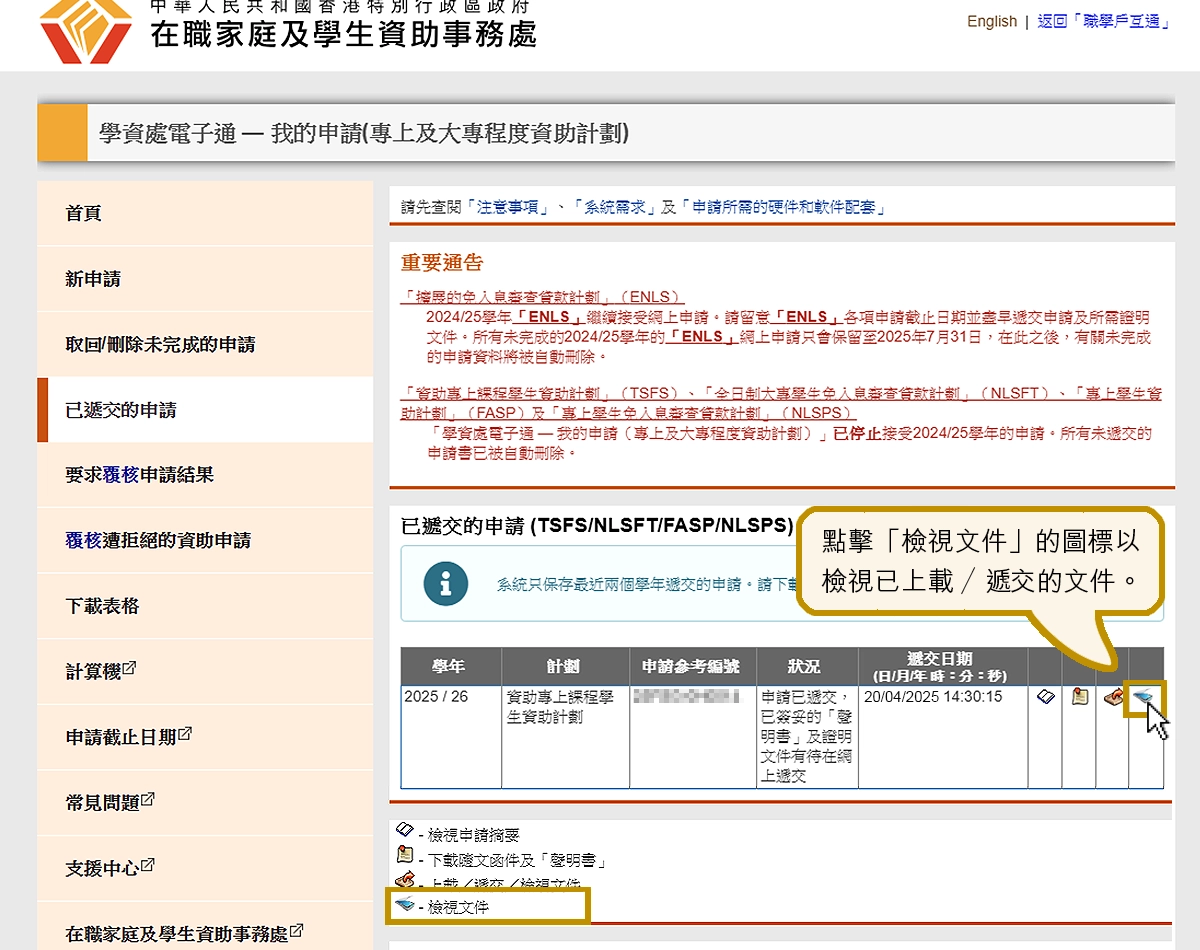The image size is (1200, 950).
Task: Open 首頁 in the sidebar
Action: click(205, 213)
